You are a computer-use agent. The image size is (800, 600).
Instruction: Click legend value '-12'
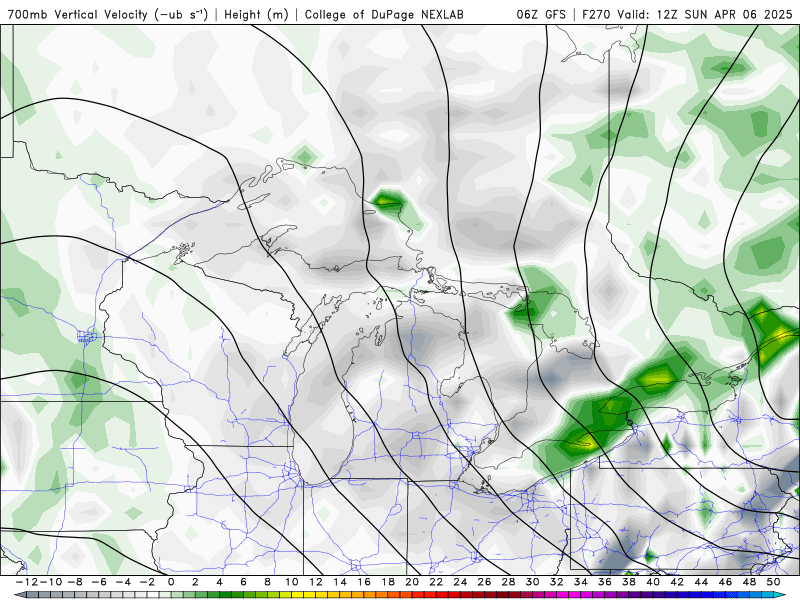tap(26, 582)
